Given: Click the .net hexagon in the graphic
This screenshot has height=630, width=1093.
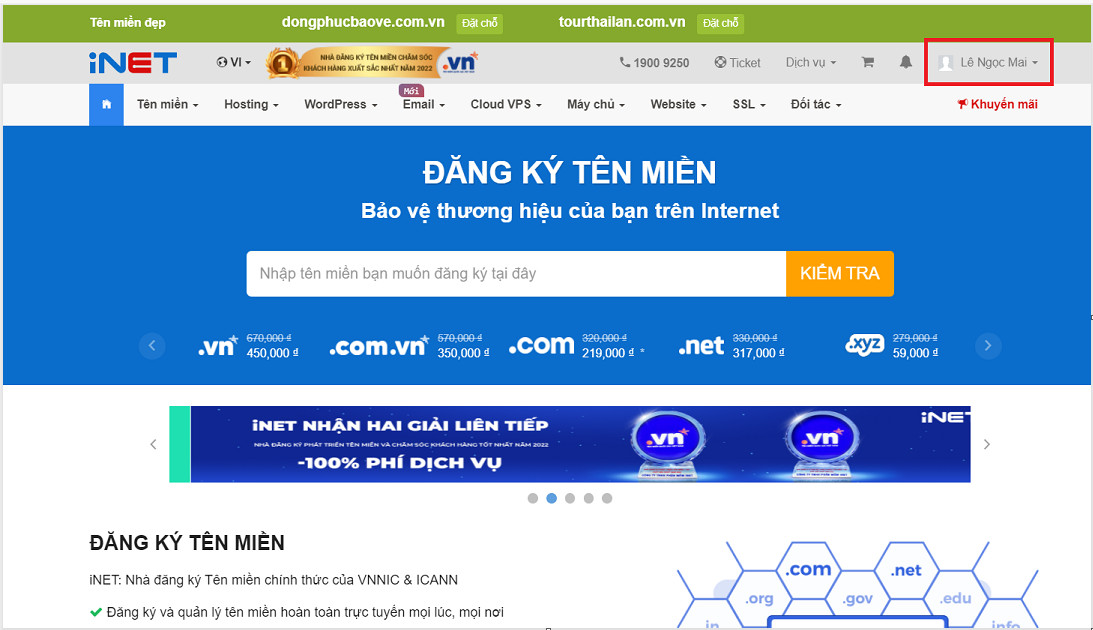Looking at the screenshot, I should coord(905,570).
